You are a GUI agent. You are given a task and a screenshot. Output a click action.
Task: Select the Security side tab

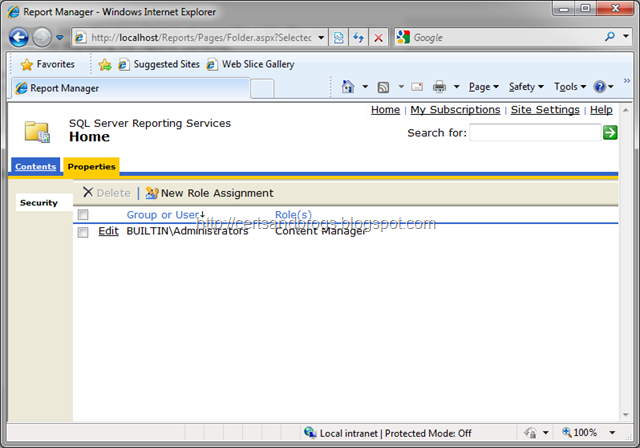tap(44, 202)
